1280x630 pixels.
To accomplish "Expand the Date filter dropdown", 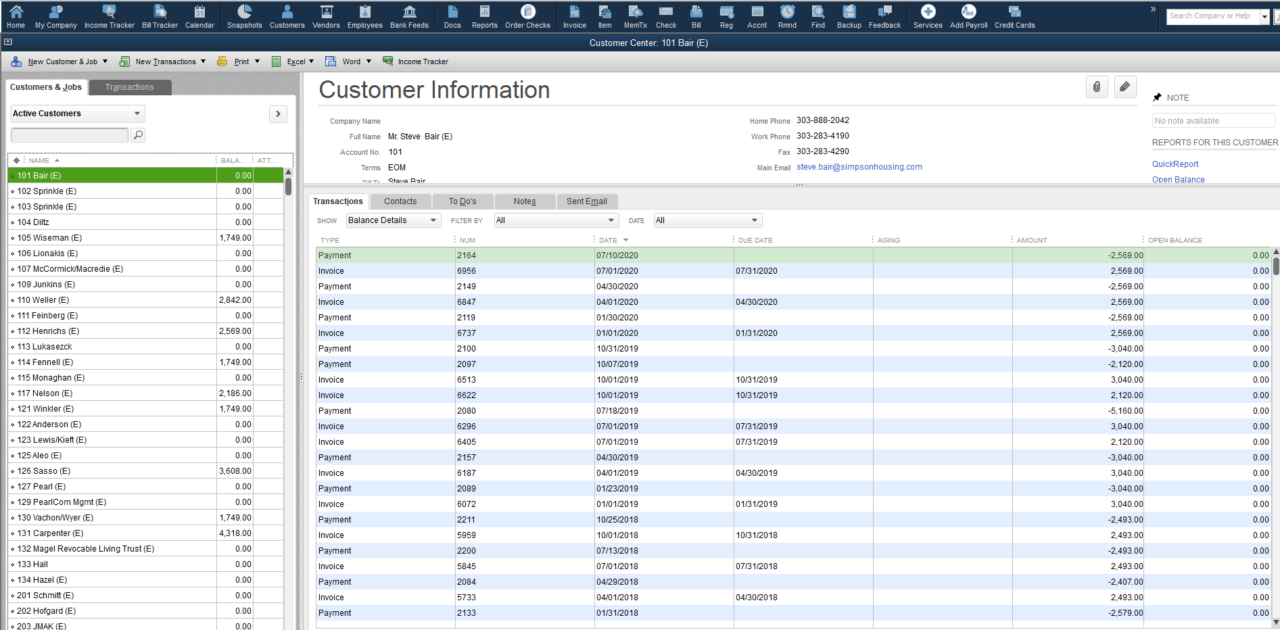I will point(708,220).
